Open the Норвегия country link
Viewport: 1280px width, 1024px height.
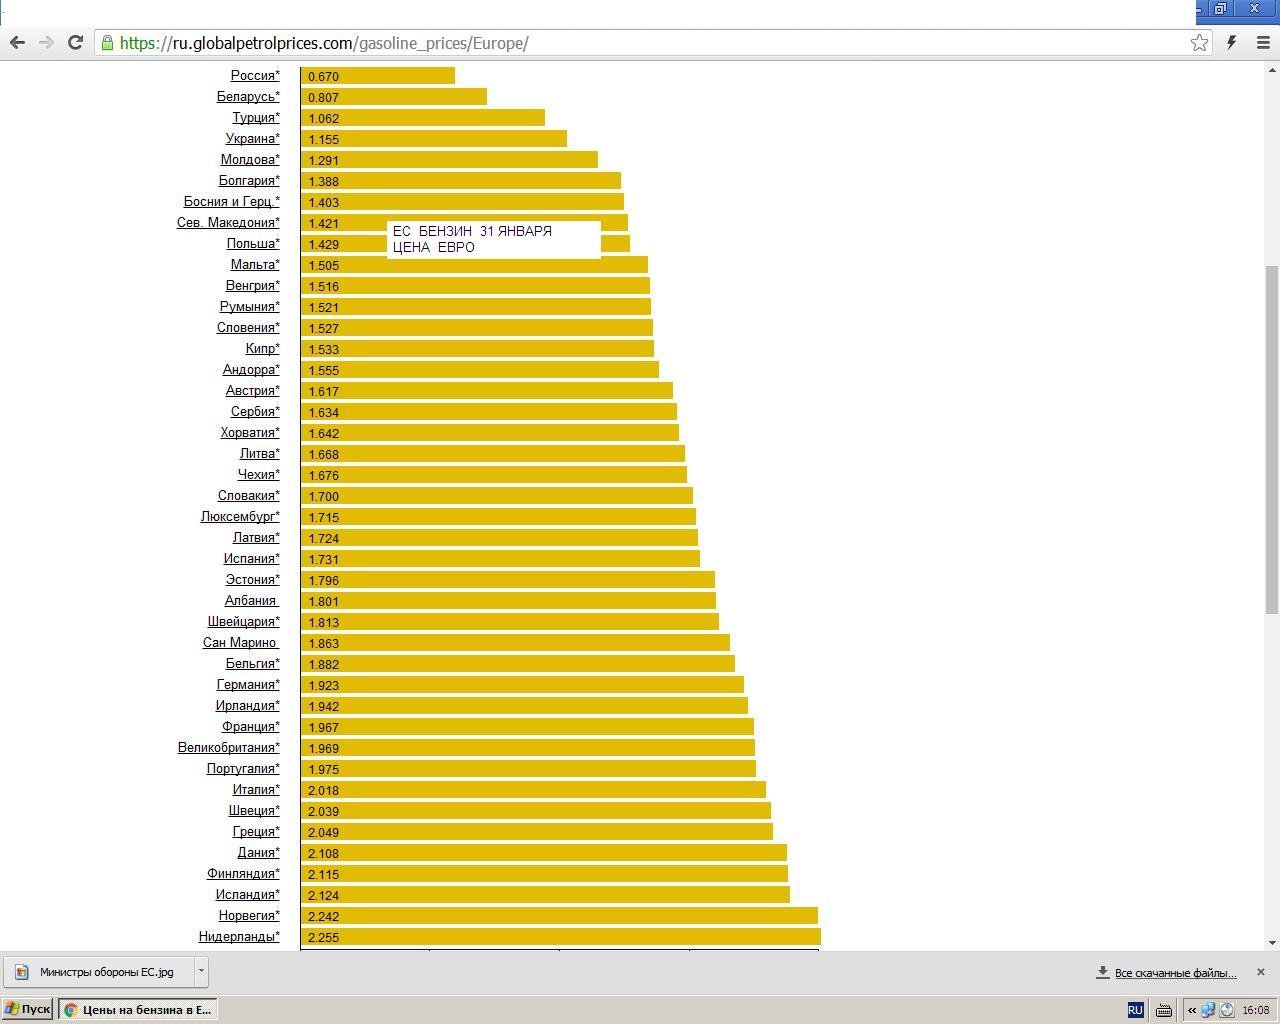point(249,915)
